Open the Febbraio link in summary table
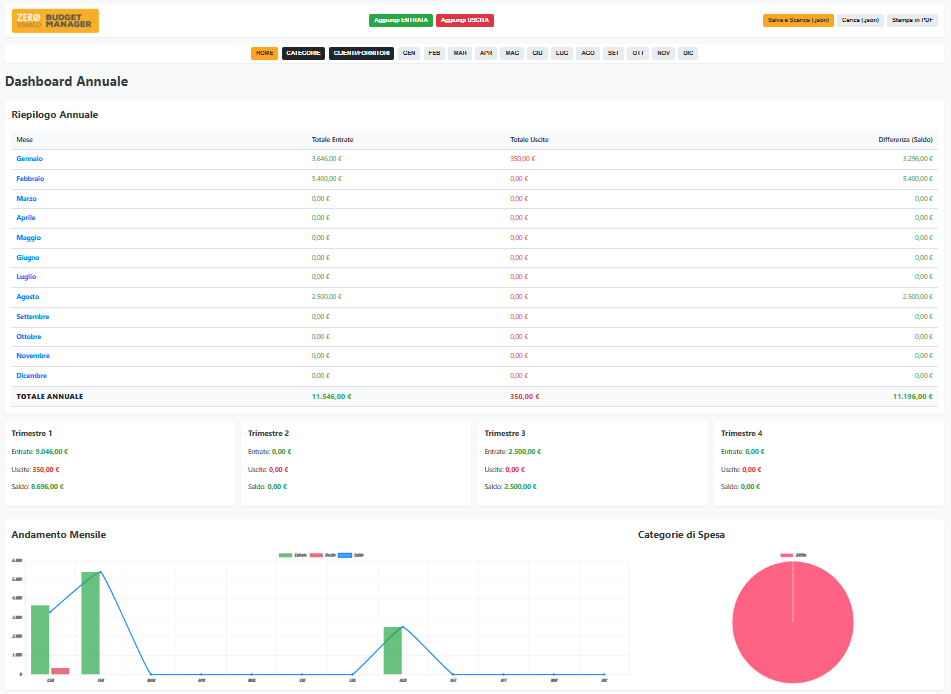 [x=30, y=179]
